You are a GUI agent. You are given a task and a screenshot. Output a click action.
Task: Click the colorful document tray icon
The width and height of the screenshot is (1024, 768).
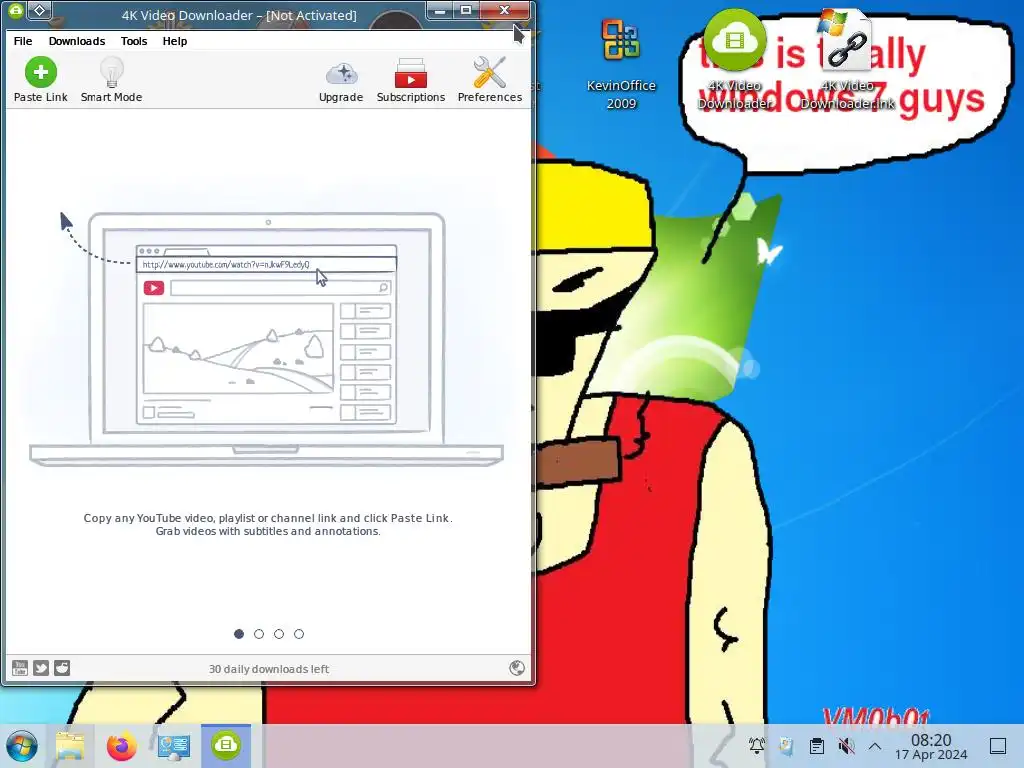coord(786,745)
